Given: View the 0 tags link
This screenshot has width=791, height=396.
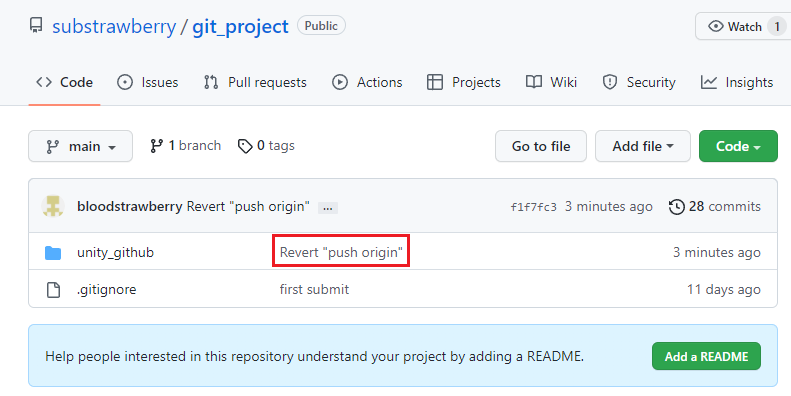Looking at the screenshot, I should [x=266, y=146].
